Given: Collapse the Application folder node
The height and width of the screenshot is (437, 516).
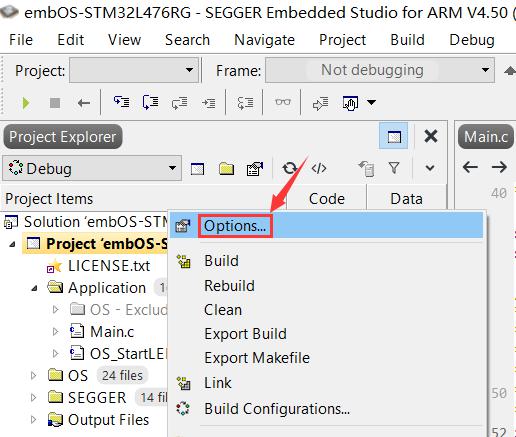Looking at the screenshot, I should pos(34,288).
